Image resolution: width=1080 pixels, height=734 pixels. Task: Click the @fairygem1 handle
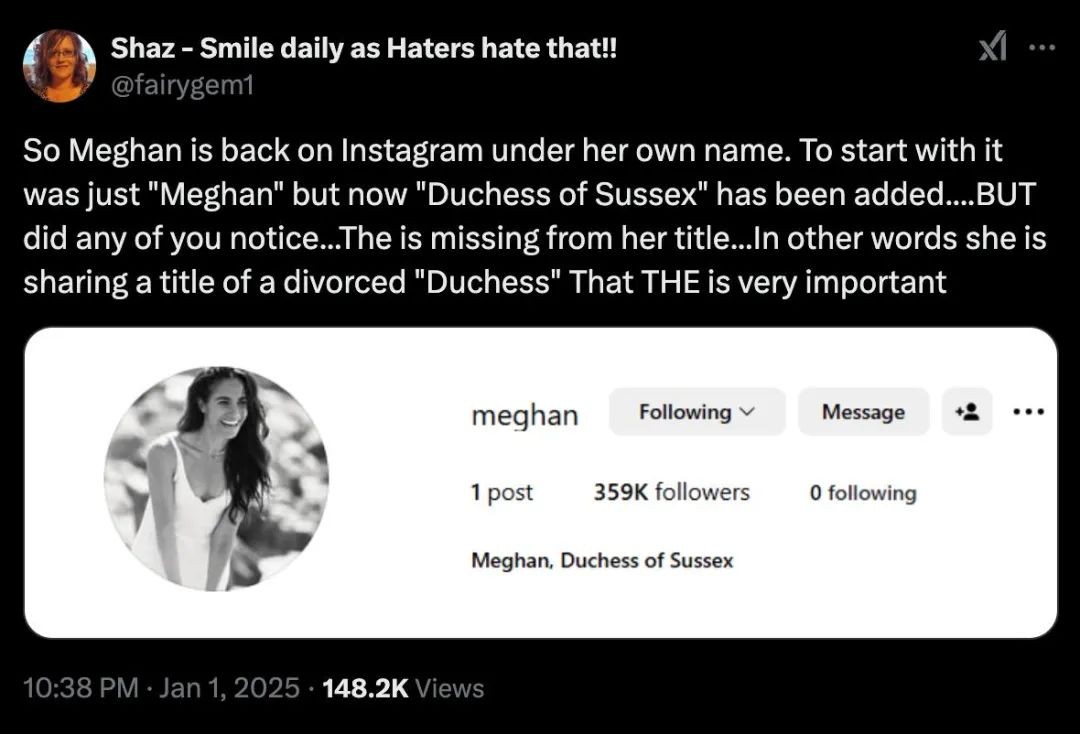[181, 86]
